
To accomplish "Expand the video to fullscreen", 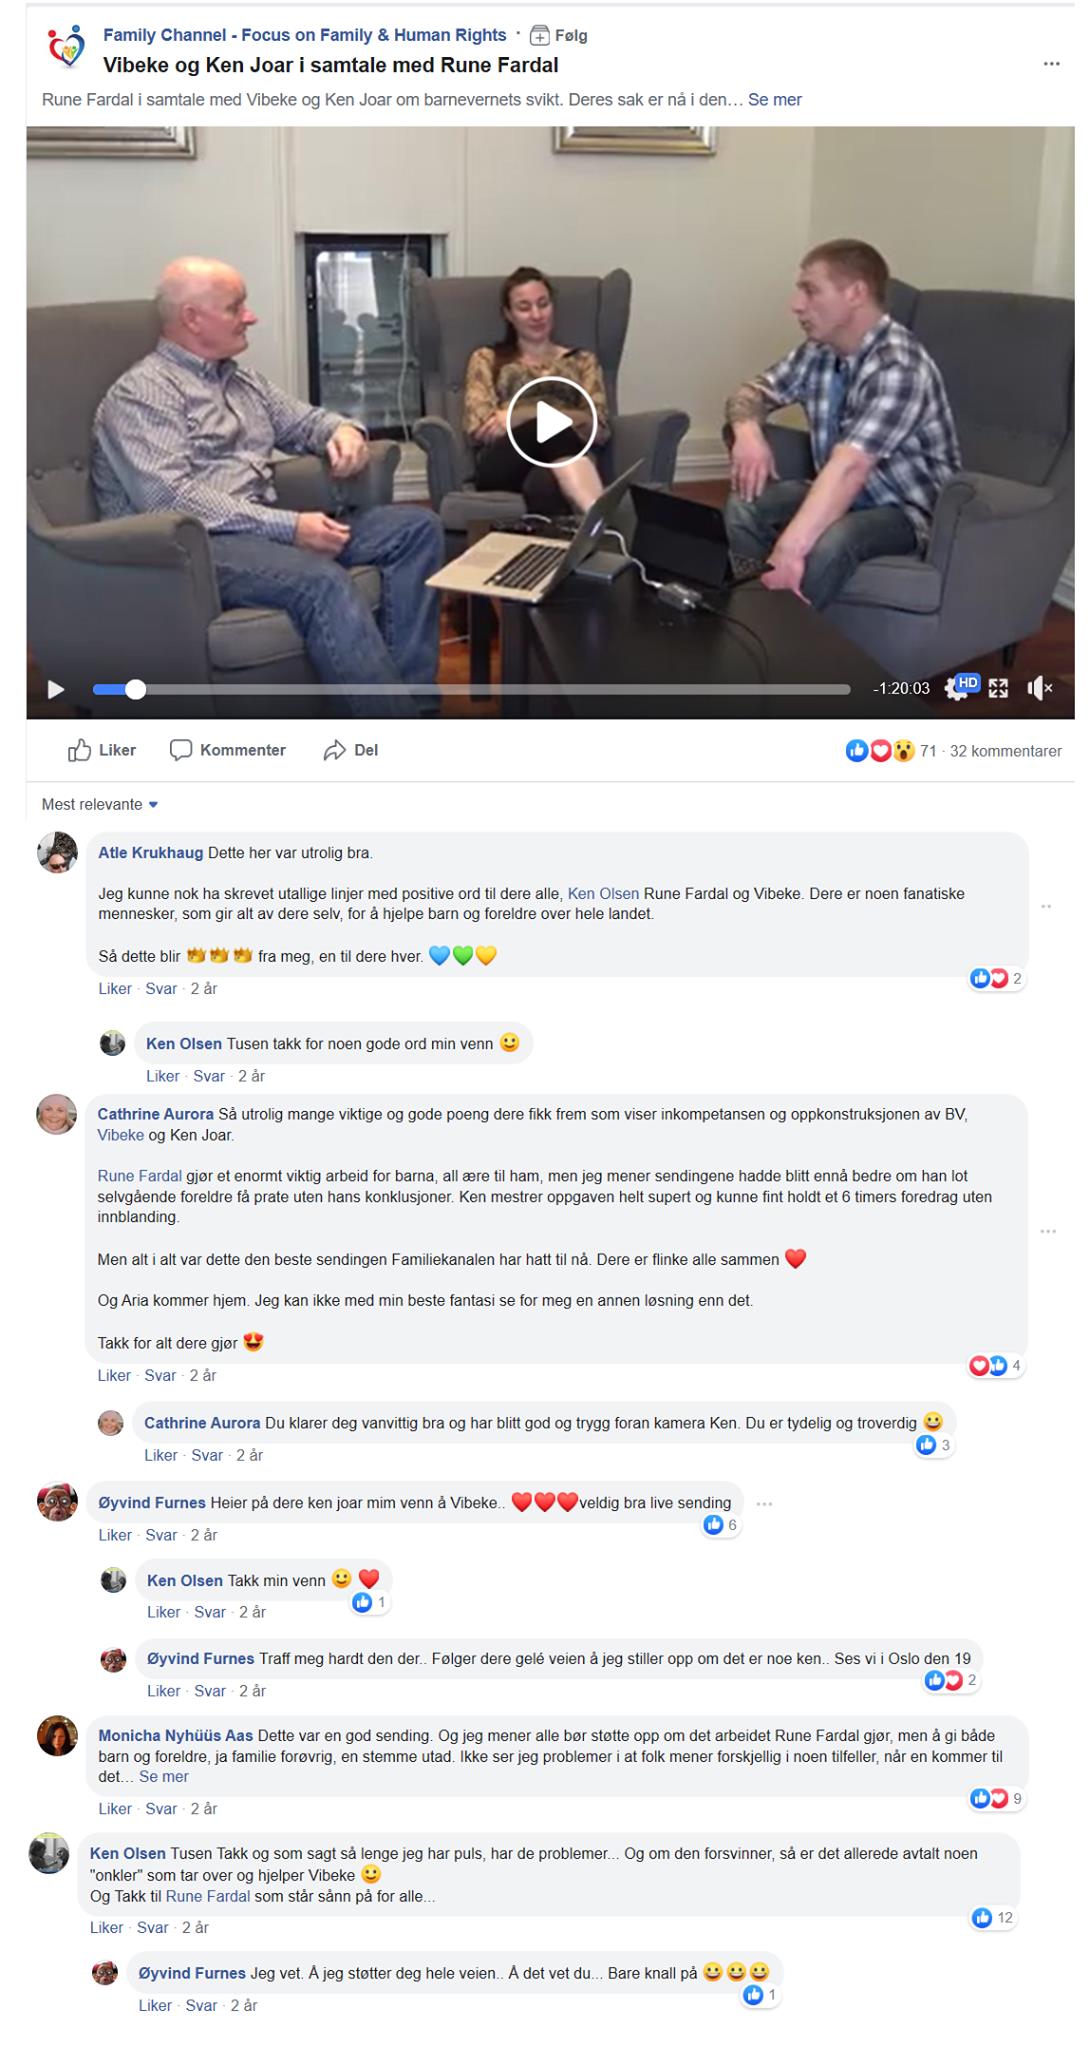I will click(x=998, y=688).
